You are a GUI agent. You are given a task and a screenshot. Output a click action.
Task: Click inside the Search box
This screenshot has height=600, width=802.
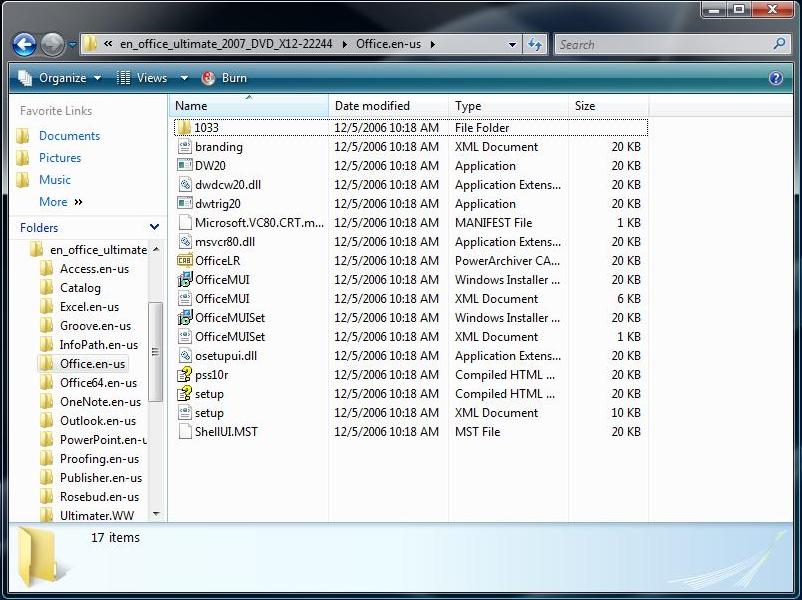(x=663, y=45)
